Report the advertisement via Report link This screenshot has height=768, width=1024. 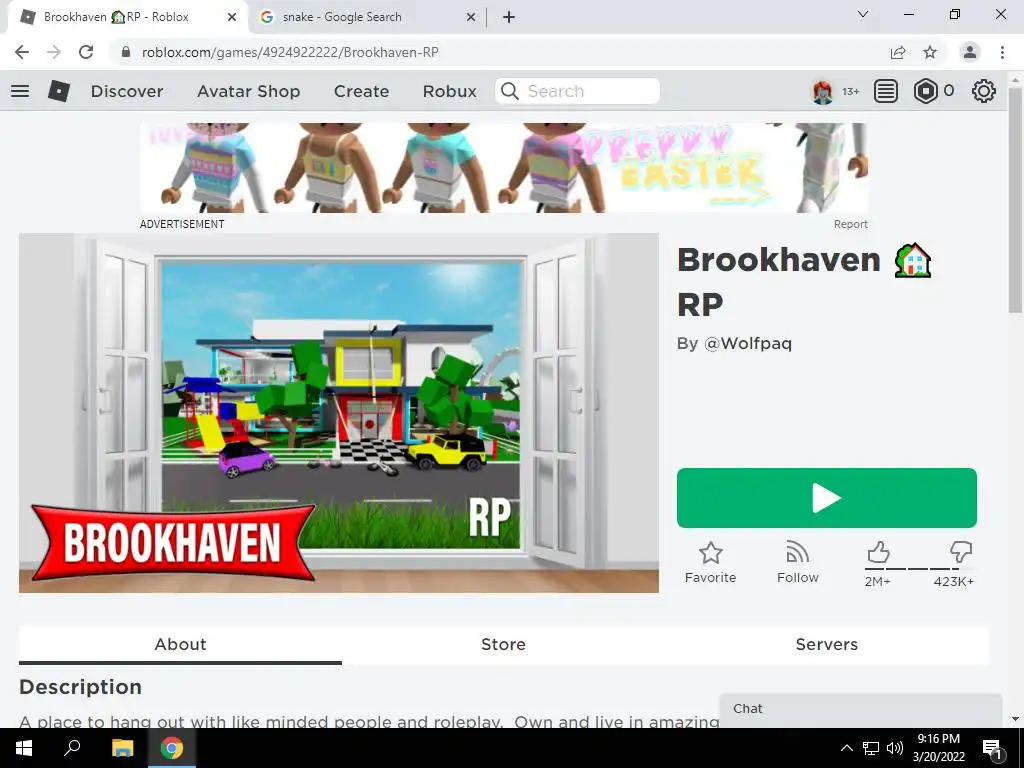(850, 224)
